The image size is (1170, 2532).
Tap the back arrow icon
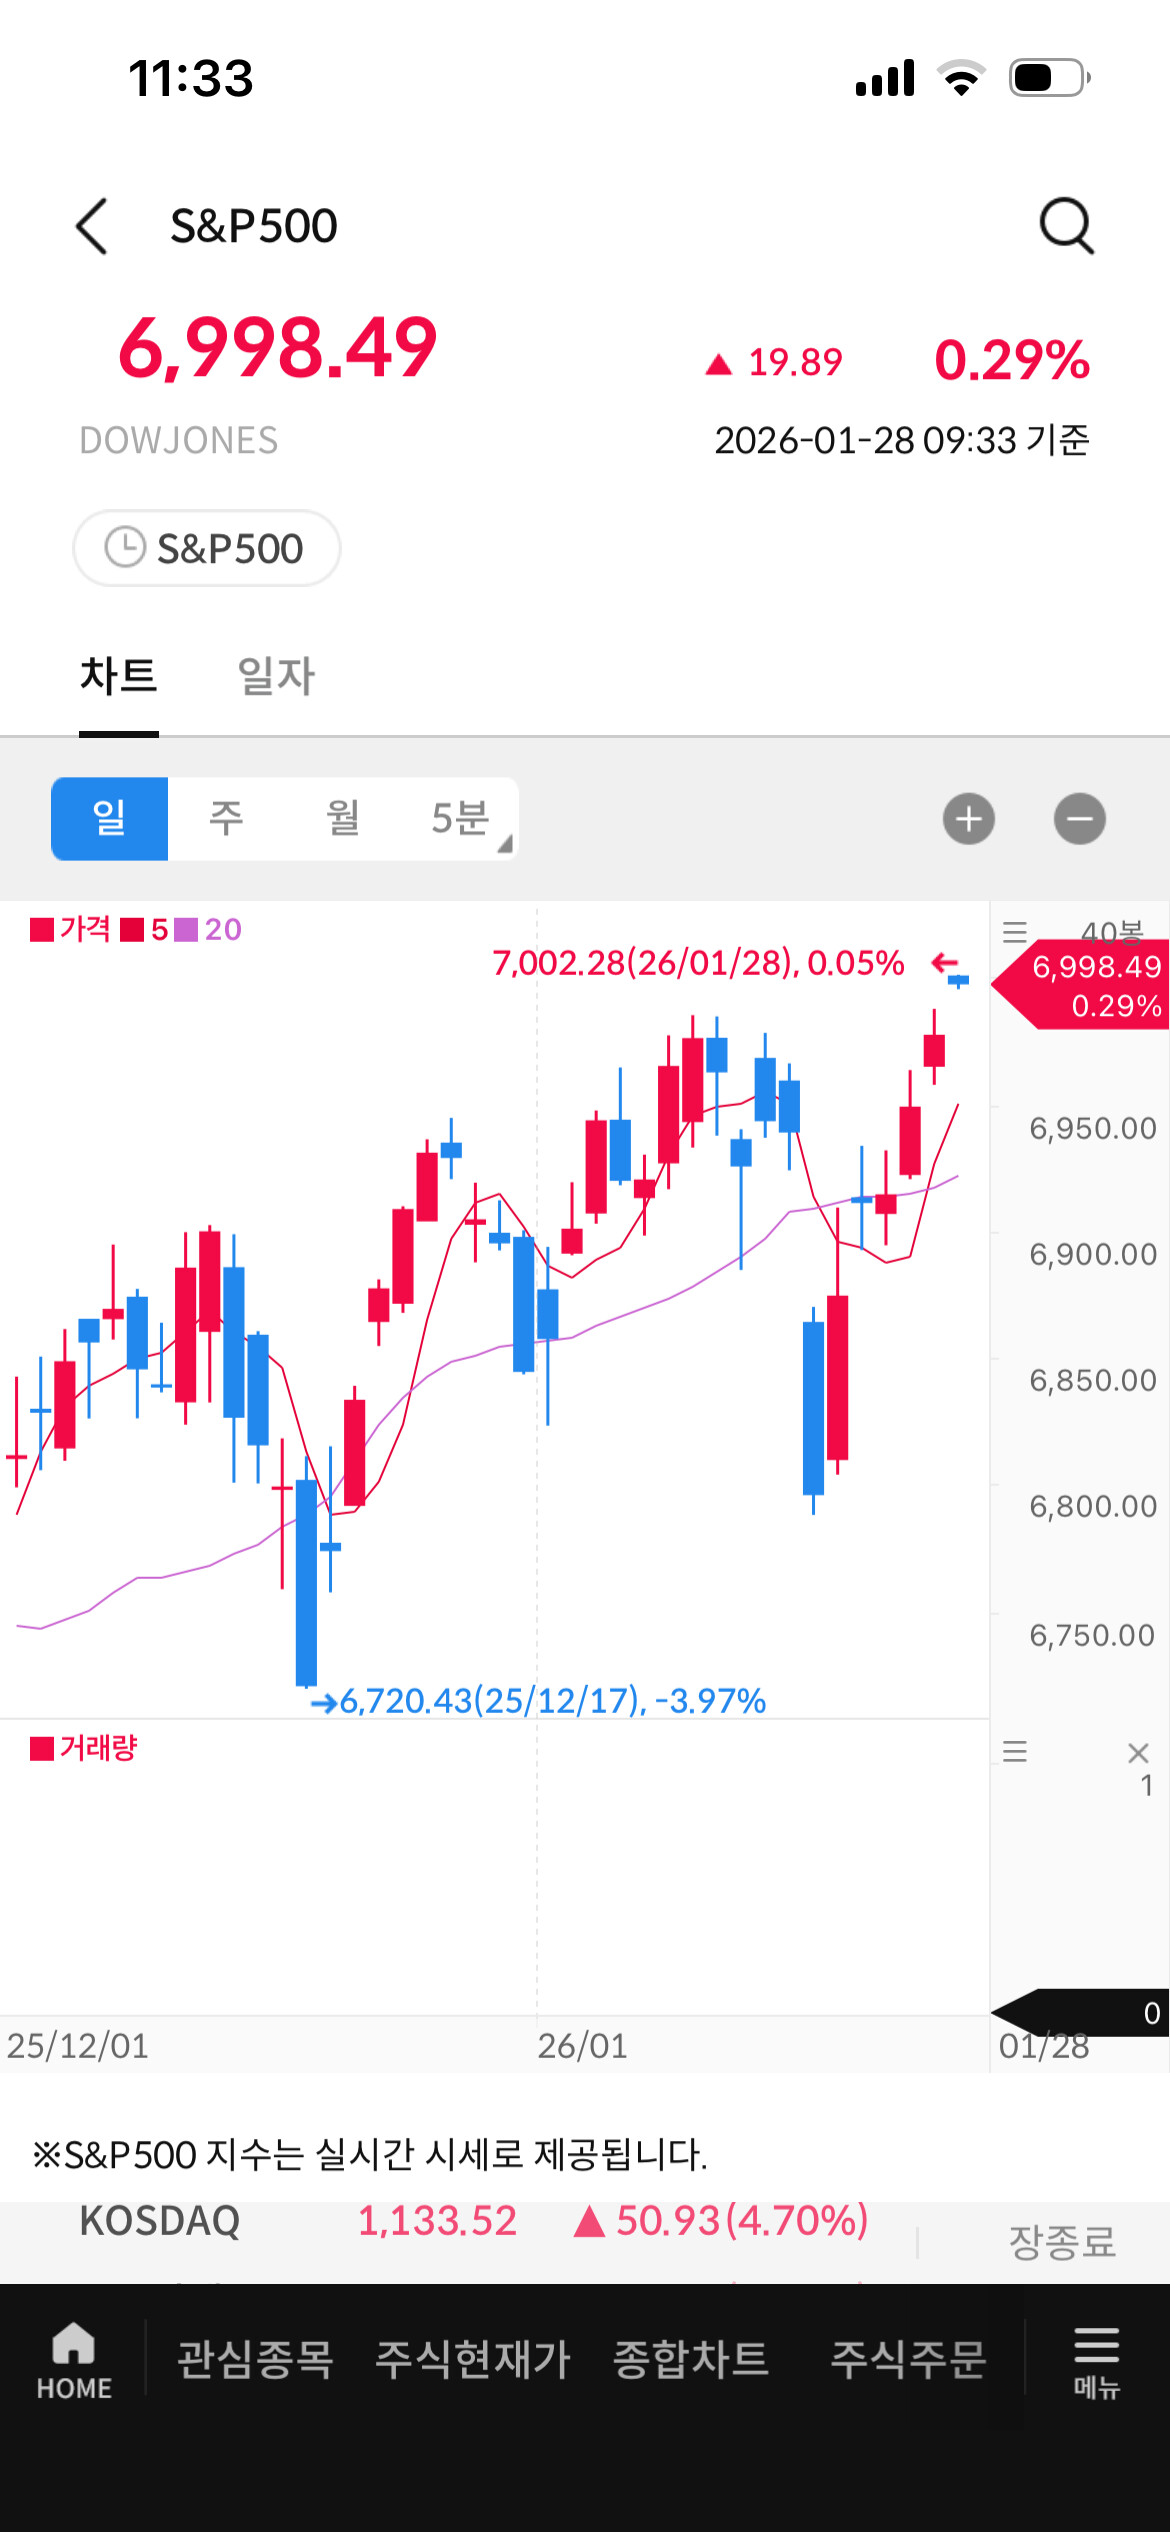(x=92, y=226)
